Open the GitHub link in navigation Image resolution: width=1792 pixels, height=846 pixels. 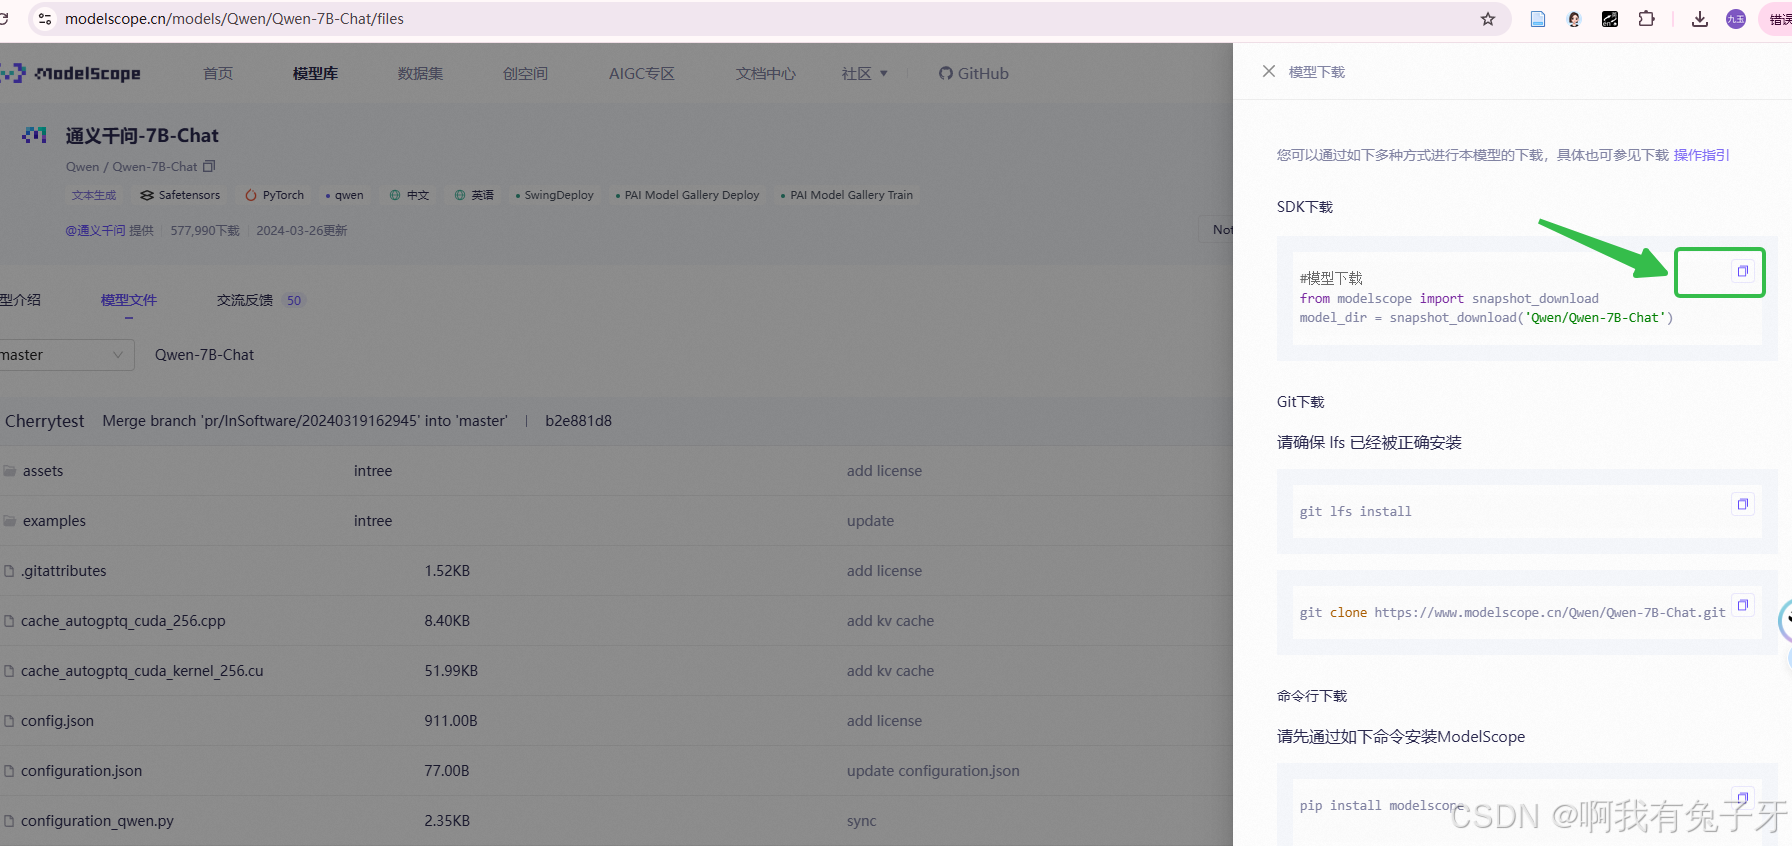pyautogui.click(x=974, y=73)
